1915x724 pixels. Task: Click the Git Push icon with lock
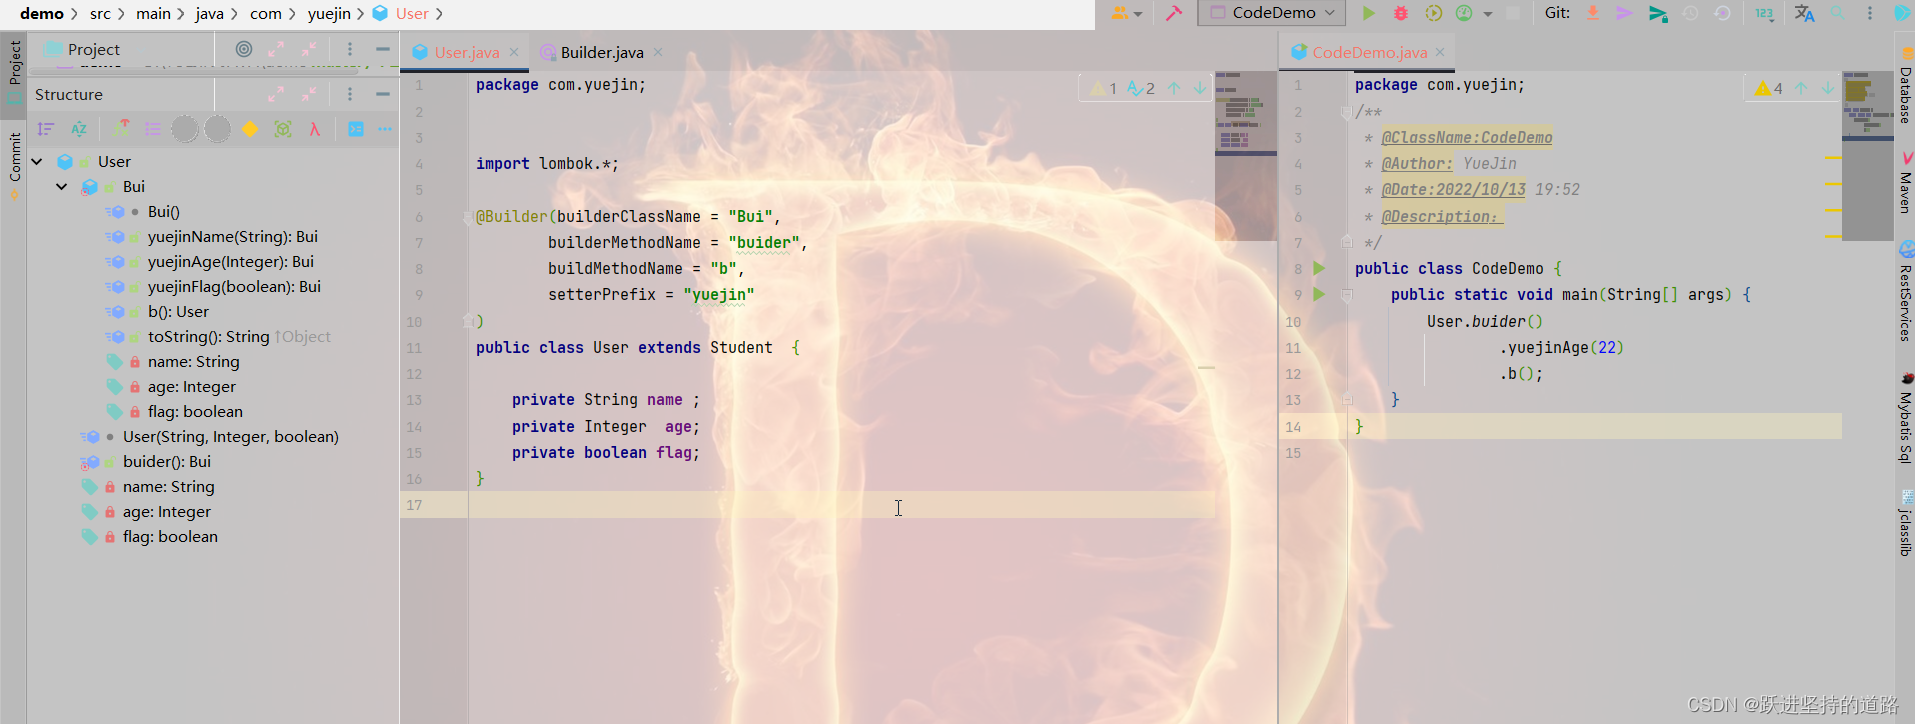click(1658, 13)
